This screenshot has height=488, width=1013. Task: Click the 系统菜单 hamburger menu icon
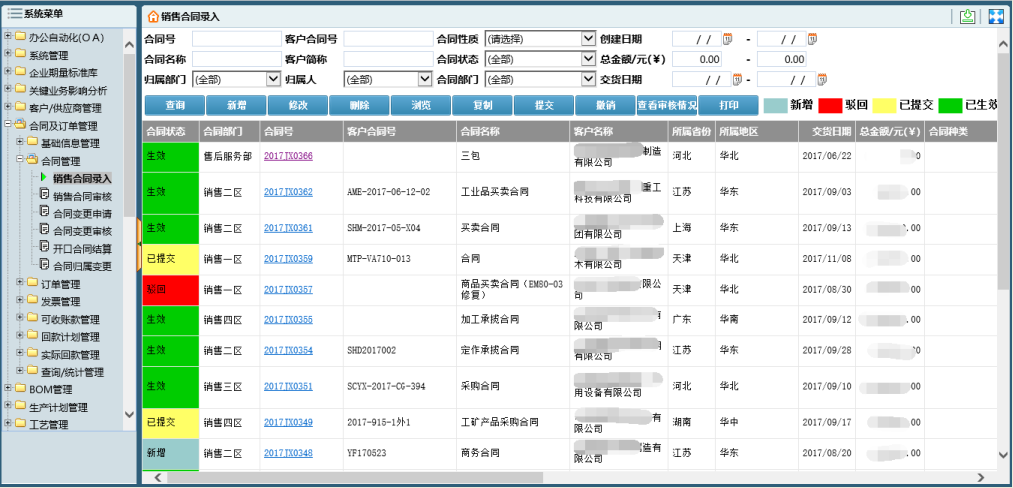(14, 13)
